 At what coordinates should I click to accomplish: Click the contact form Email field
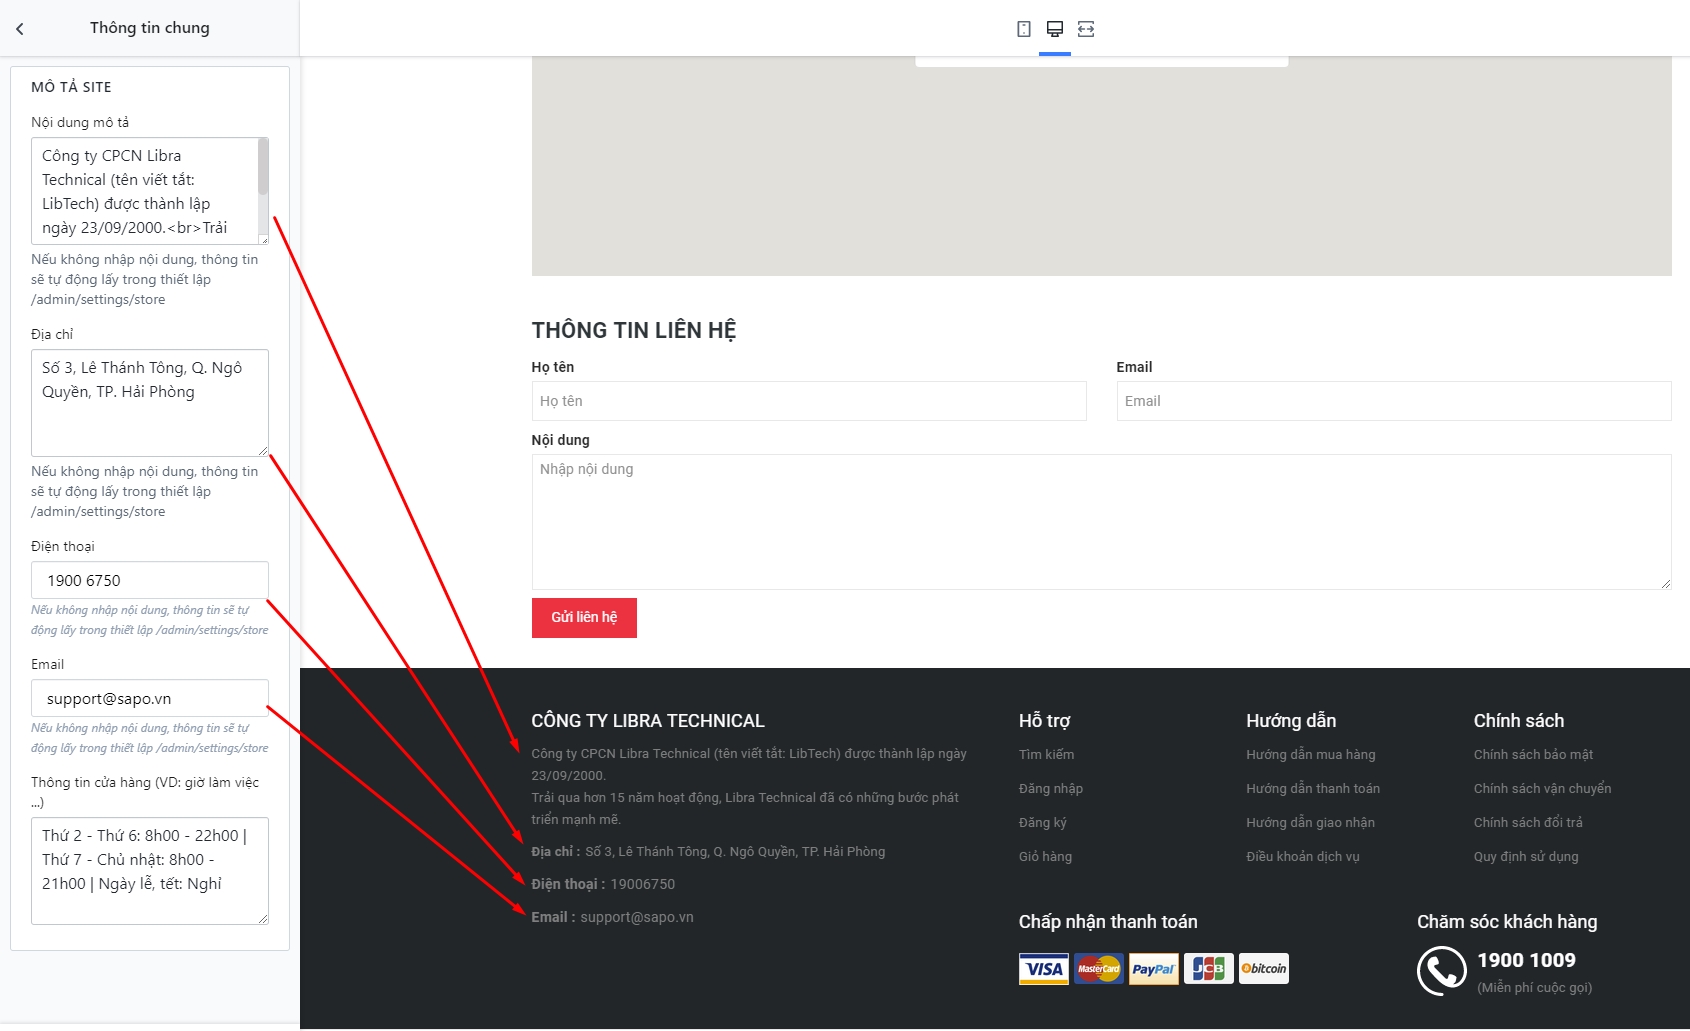pyautogui.click(x=1394, y=401)
